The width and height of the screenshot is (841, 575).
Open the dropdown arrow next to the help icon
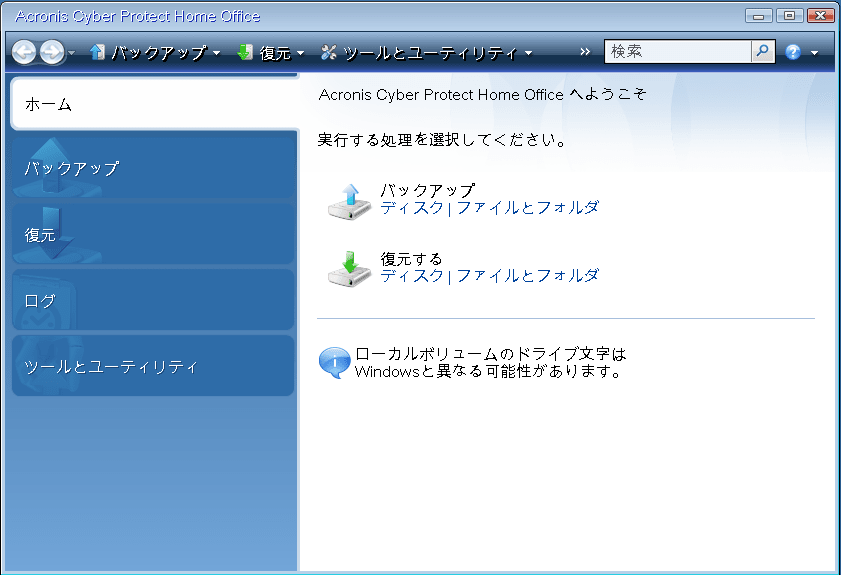815,53
